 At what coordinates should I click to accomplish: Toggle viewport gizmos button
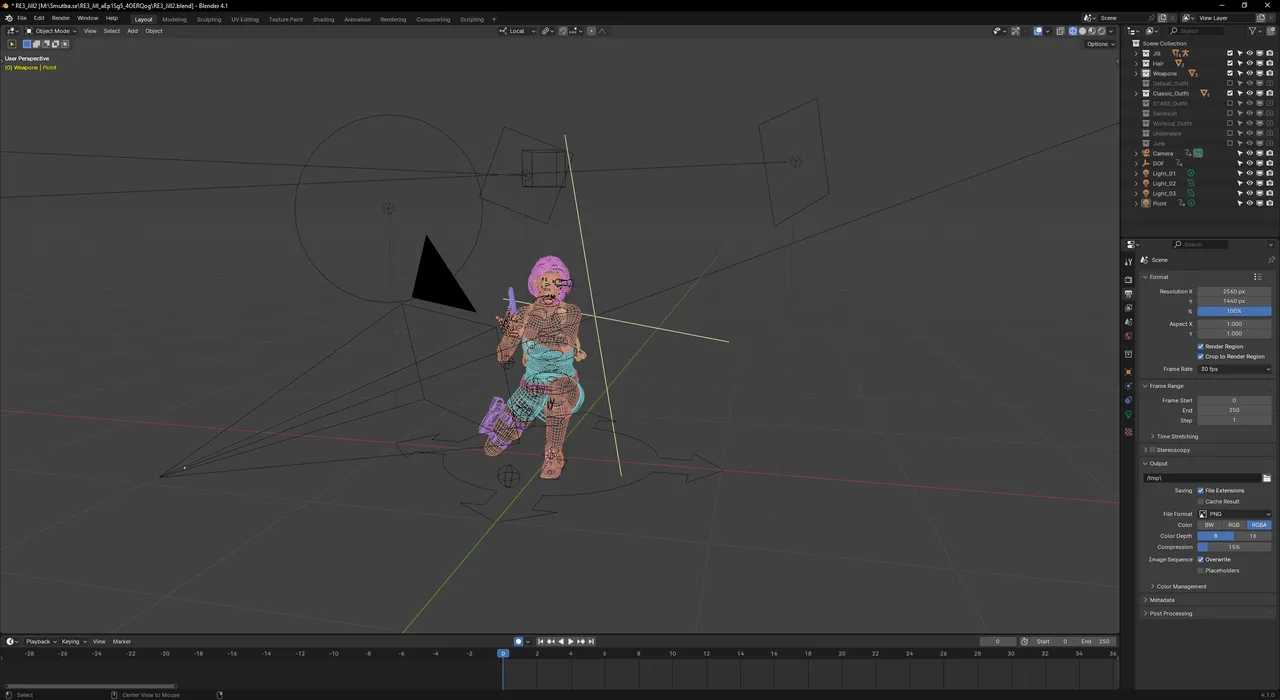click(1016, 31)
